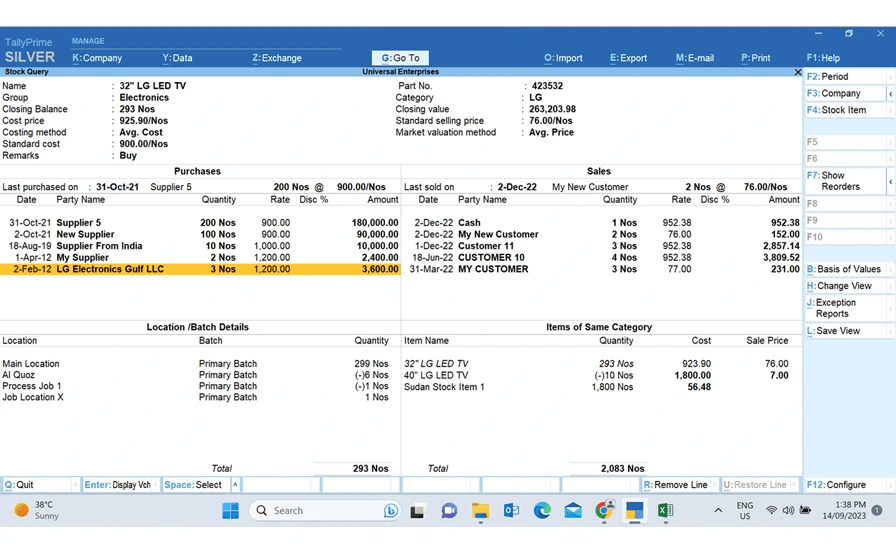Launch Microsoft Edge from the taskbar

tap(542, 510)
